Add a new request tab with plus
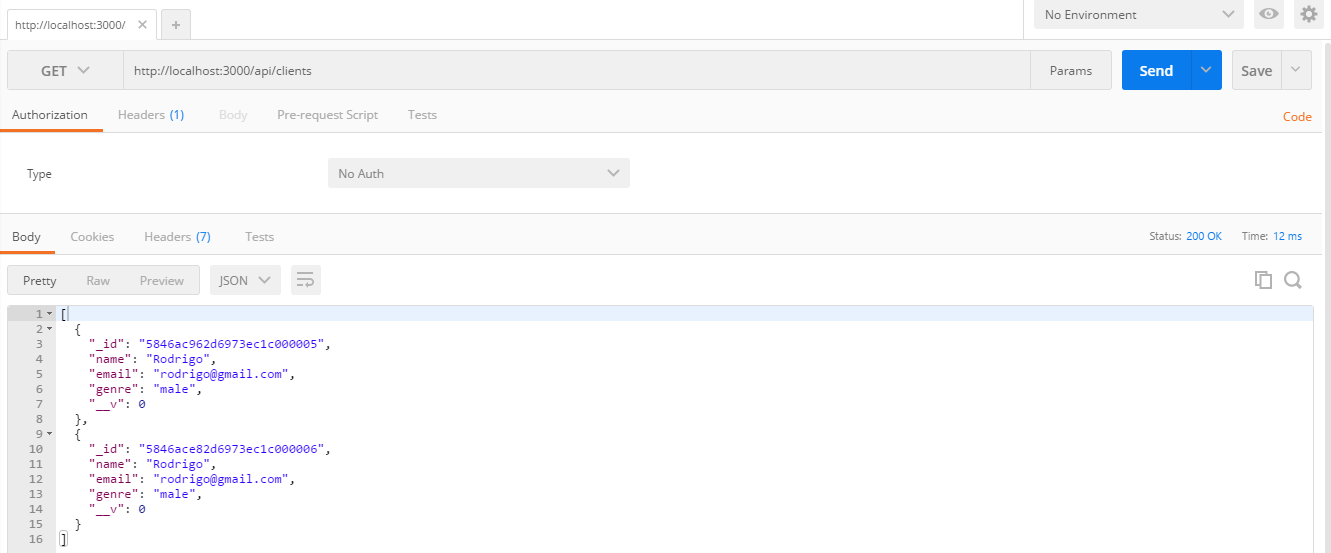This screenshot has height=553, width=1331. [175, 25]
